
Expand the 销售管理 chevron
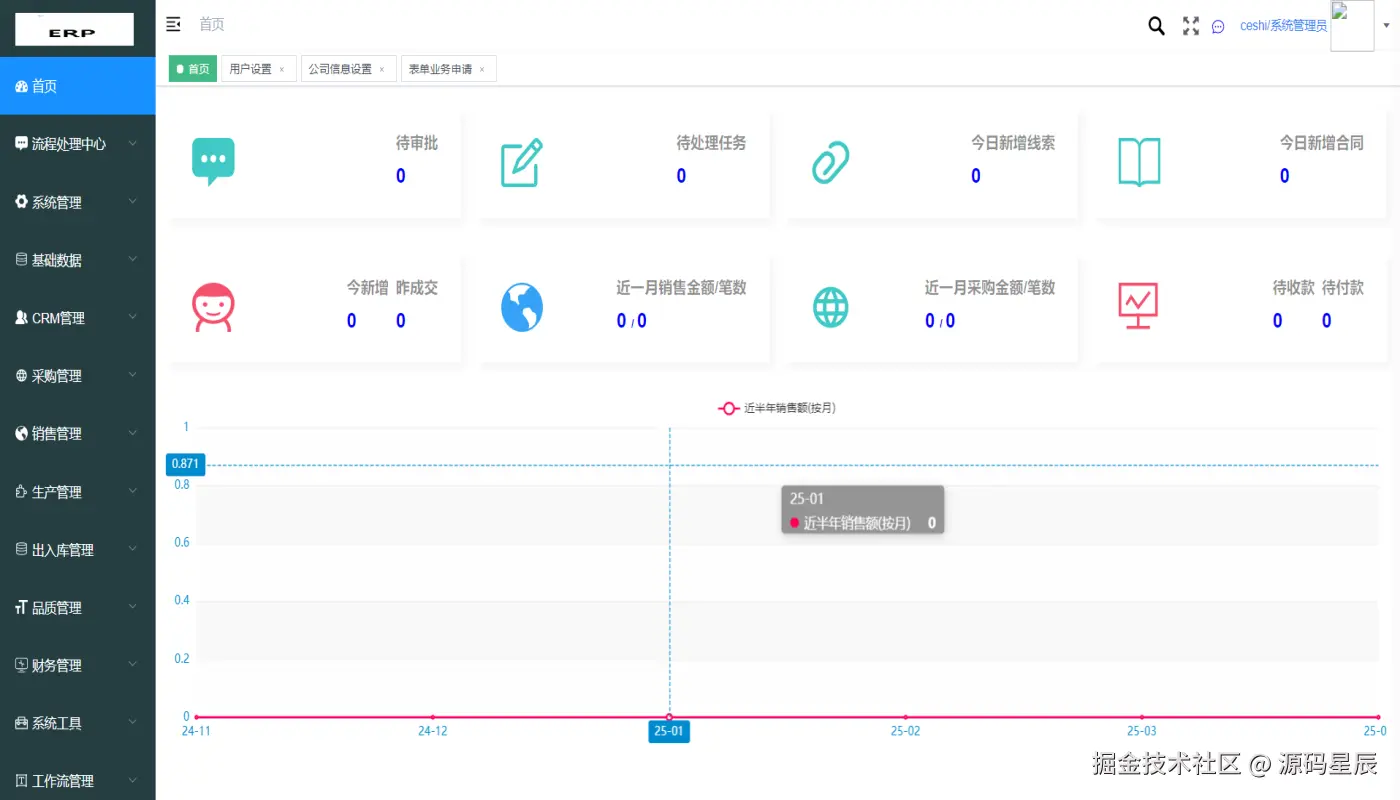pyautogui.click(x=133, y=434)
